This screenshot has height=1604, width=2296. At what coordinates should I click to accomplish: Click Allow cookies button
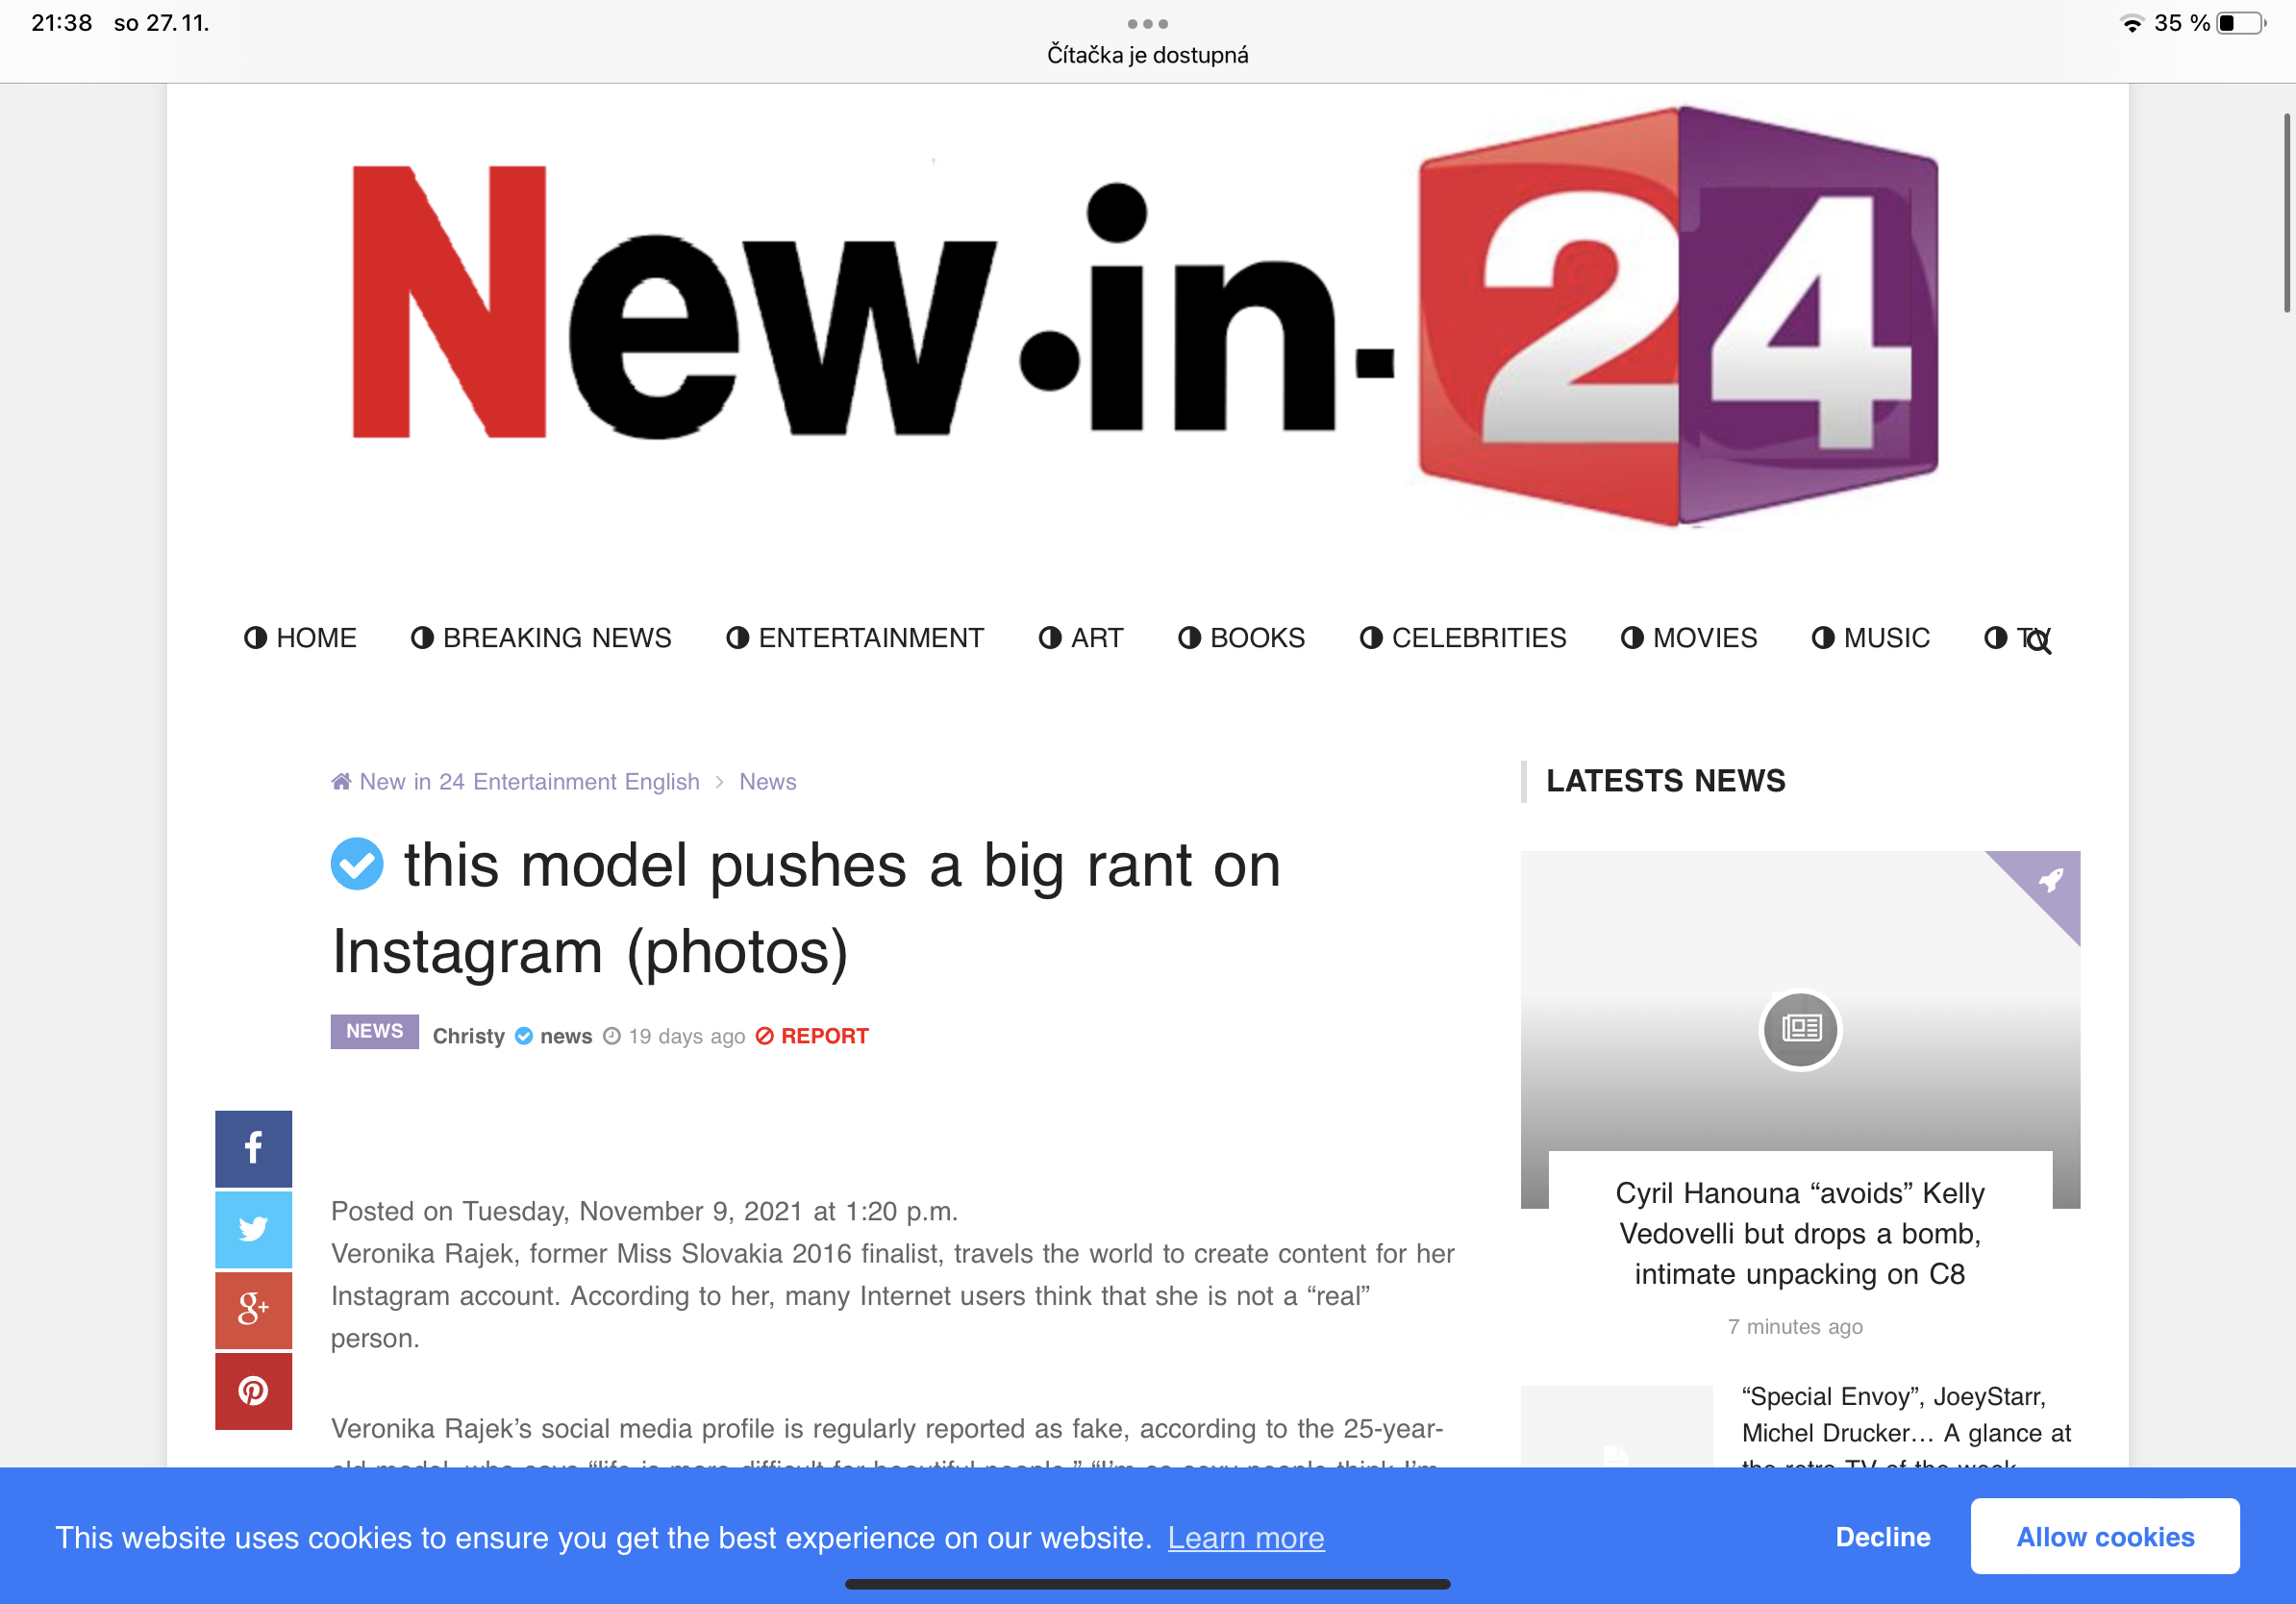2105,1536
